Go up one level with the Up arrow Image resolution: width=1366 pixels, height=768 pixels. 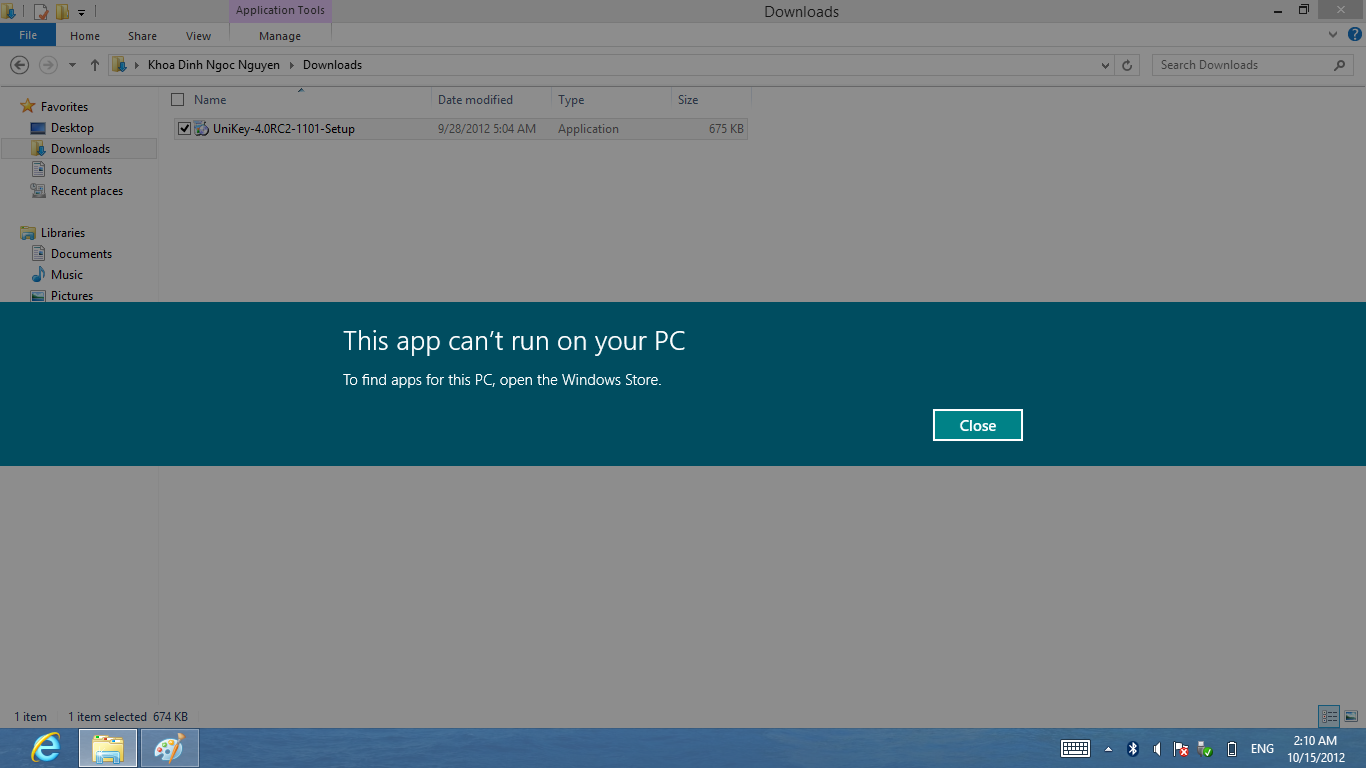coord(95,65)
